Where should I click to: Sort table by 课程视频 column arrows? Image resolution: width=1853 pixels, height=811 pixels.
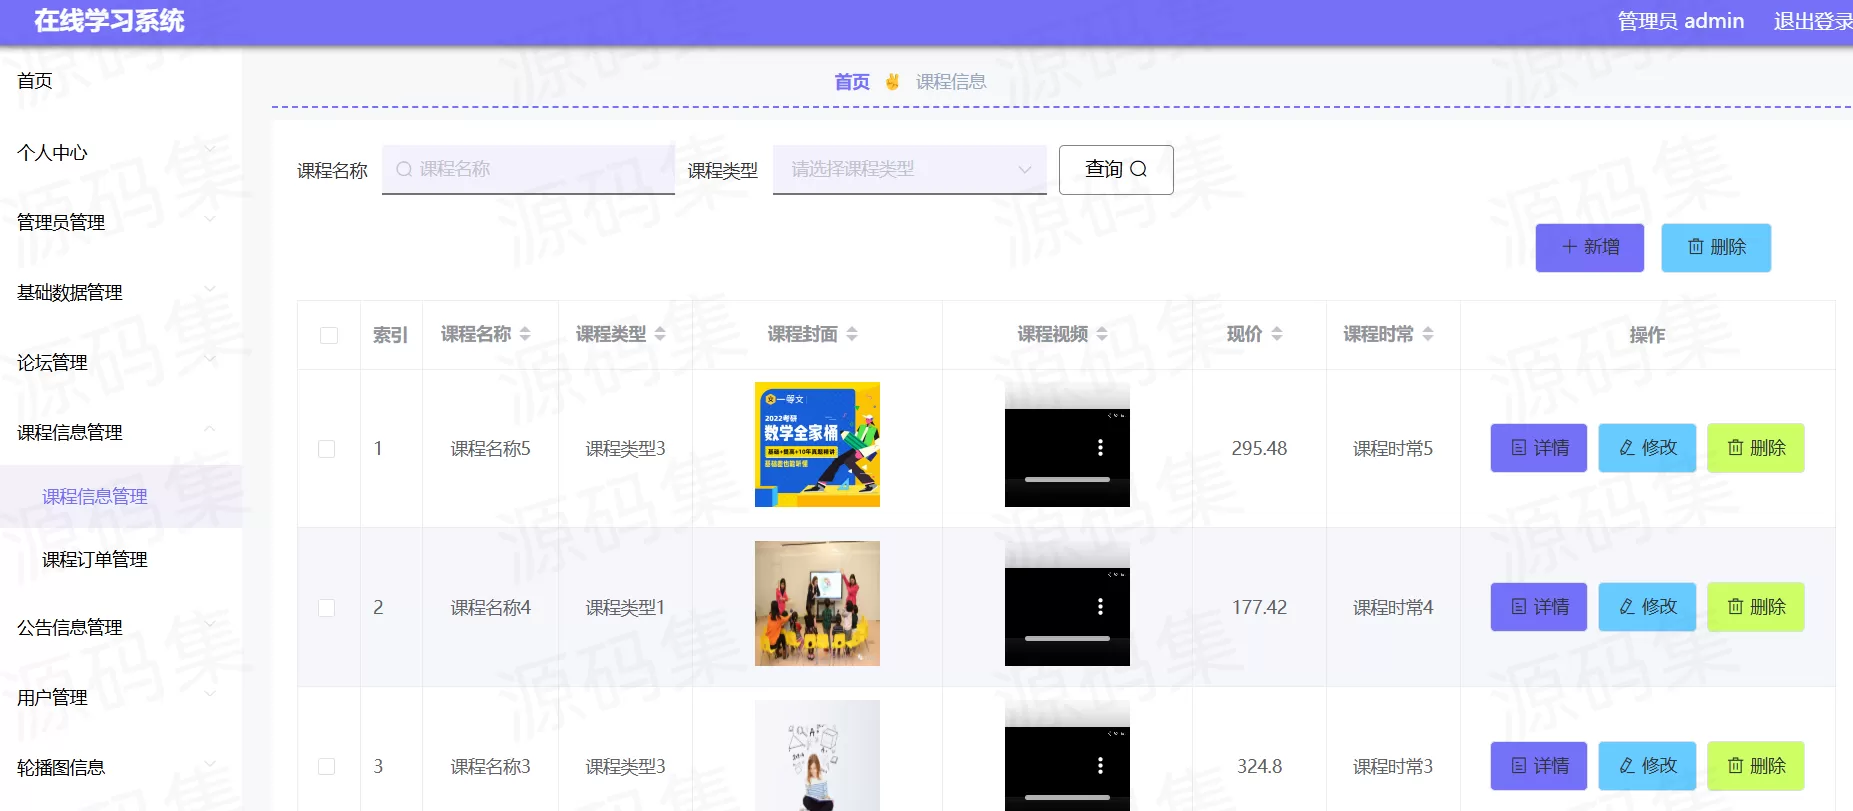(x=1102, y=334)
